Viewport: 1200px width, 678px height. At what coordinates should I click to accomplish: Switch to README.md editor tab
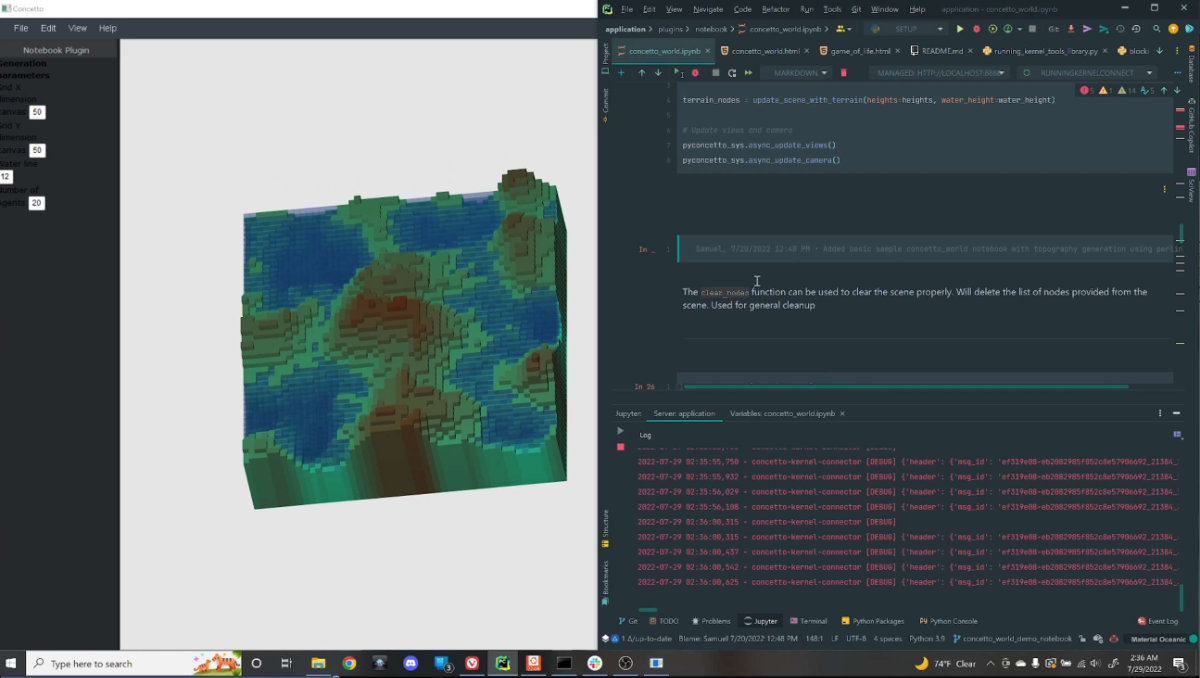pyautogui.click(x=935, y=50)
